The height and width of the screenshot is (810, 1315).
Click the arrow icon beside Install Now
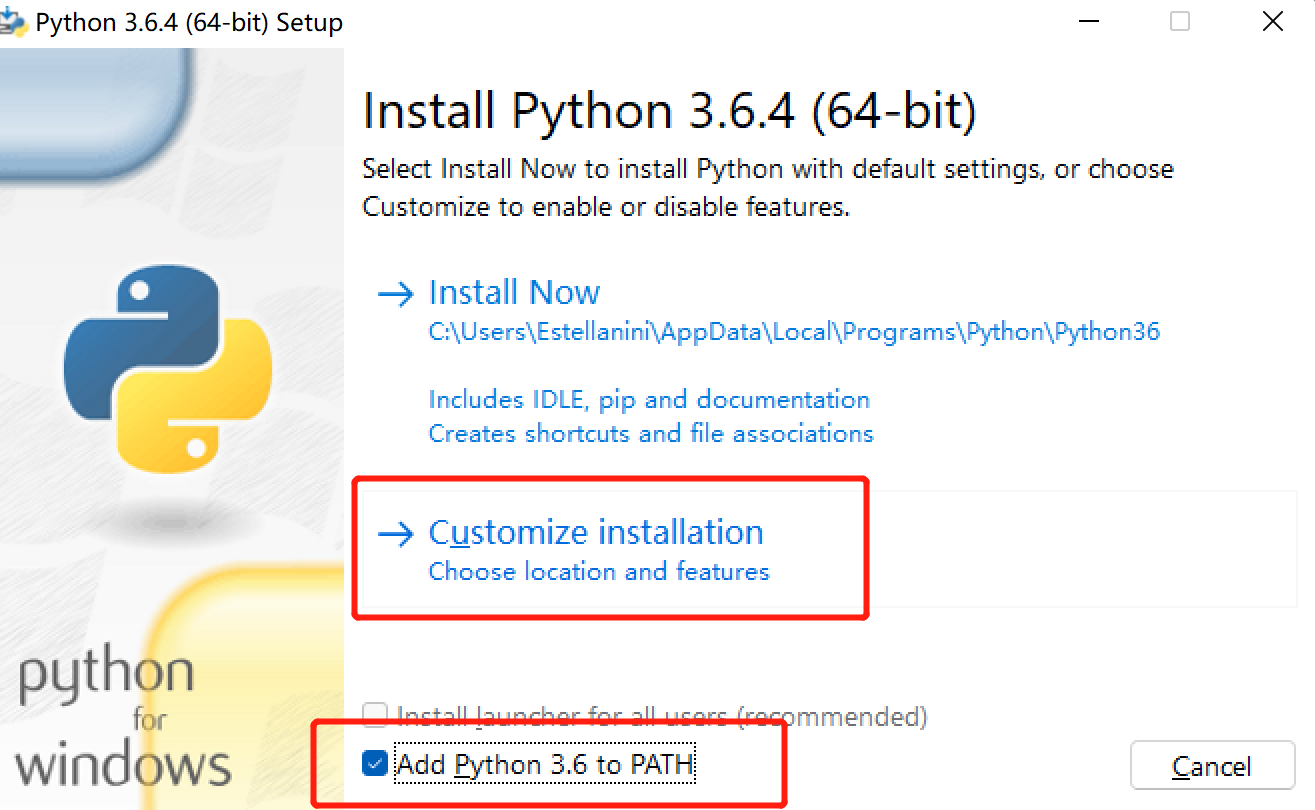pyautogui.click(x=394, y=294)
